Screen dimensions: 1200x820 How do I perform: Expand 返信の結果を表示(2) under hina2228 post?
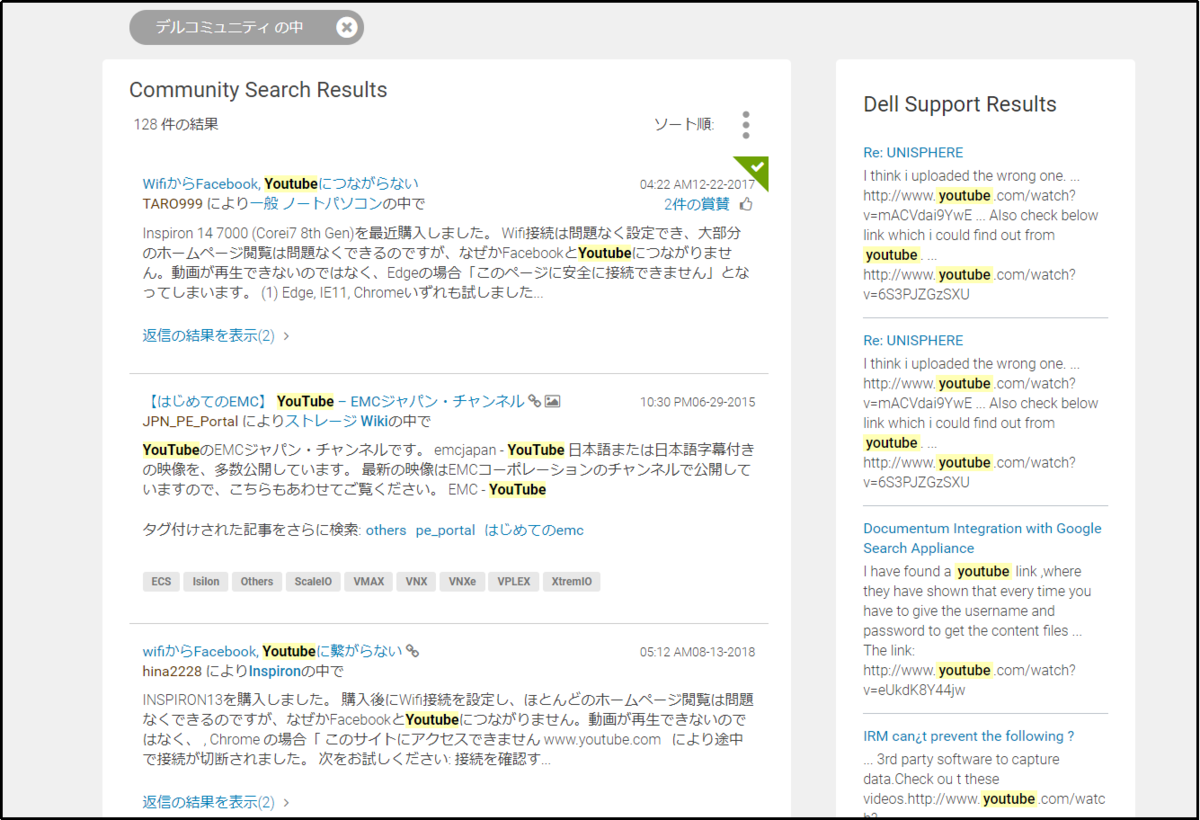[216, 802]
